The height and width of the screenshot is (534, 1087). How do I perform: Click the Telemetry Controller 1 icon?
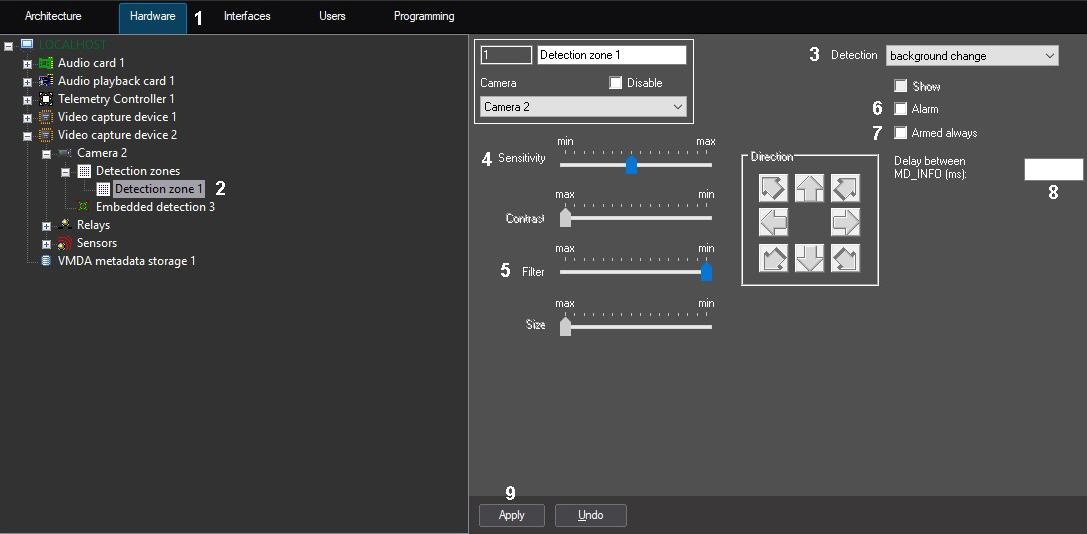point(46,98)
